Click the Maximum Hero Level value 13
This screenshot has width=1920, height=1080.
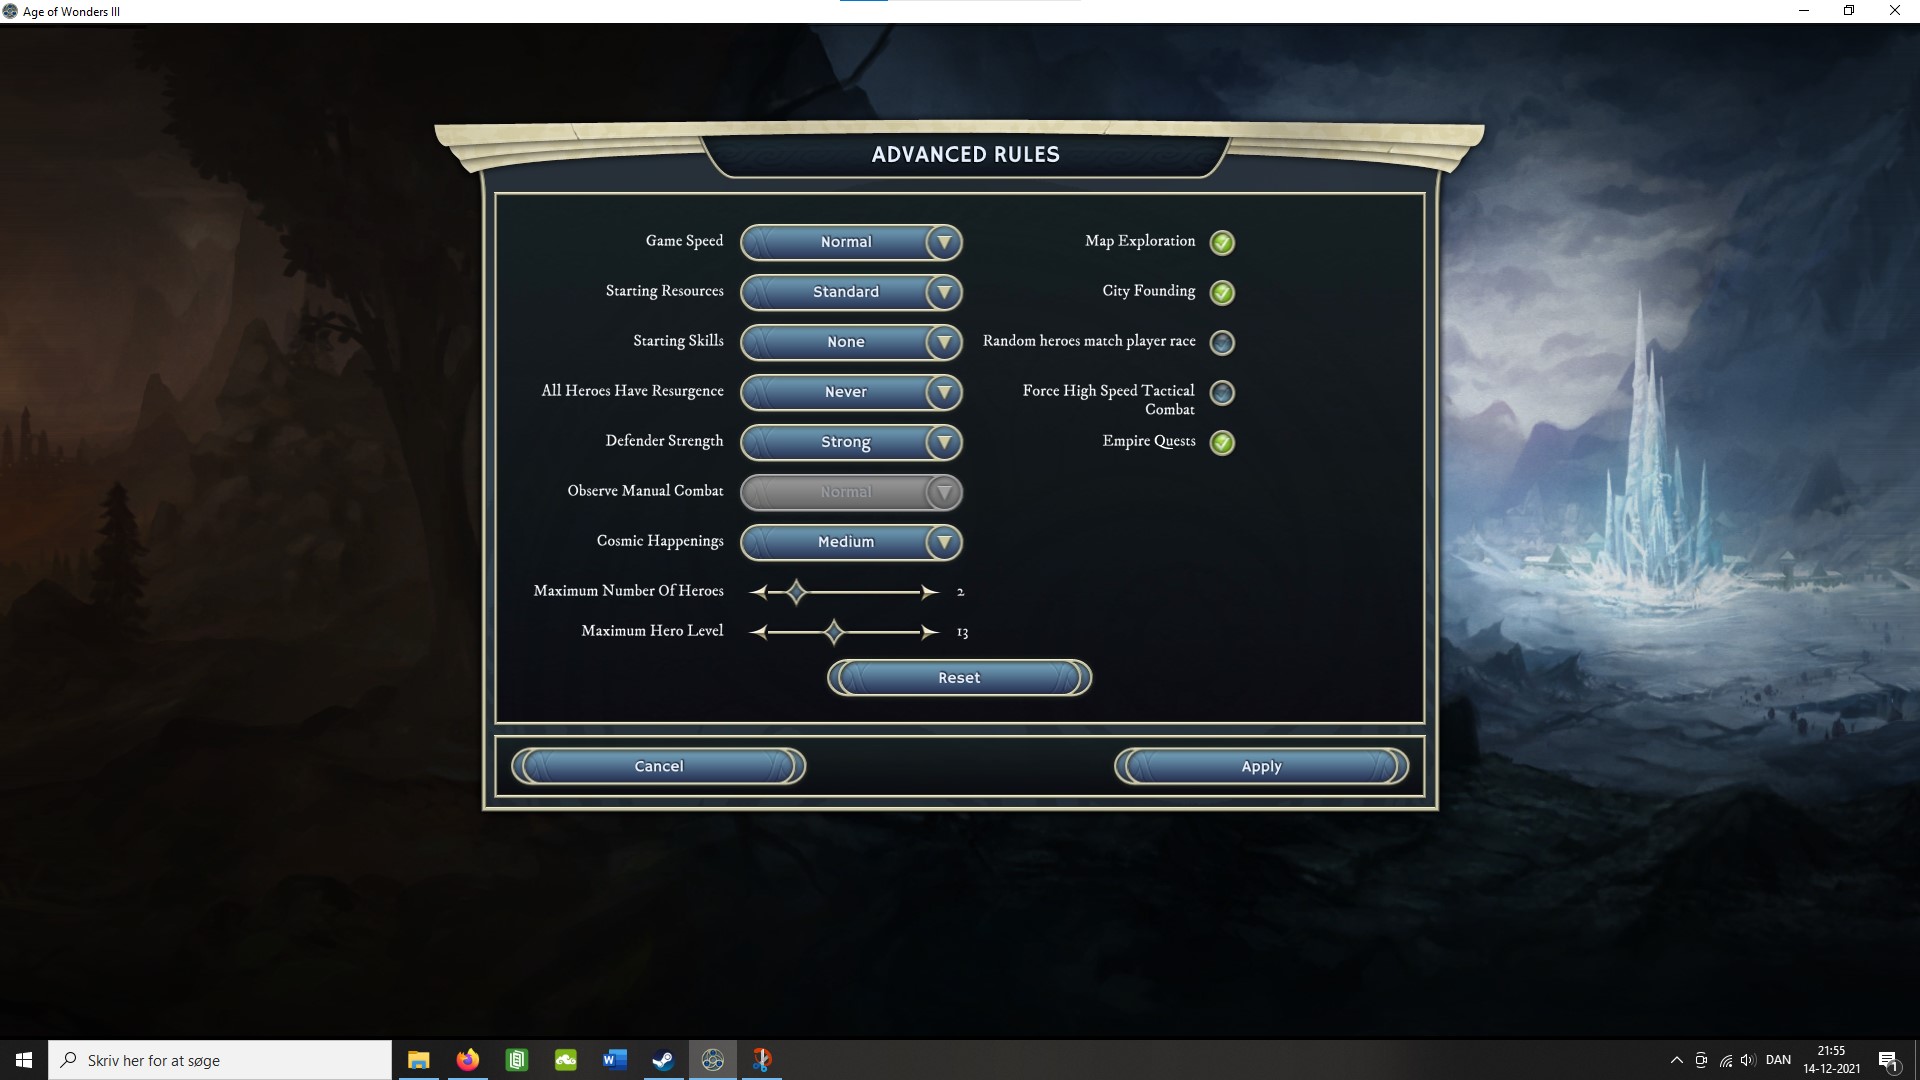tap(962, 632)
